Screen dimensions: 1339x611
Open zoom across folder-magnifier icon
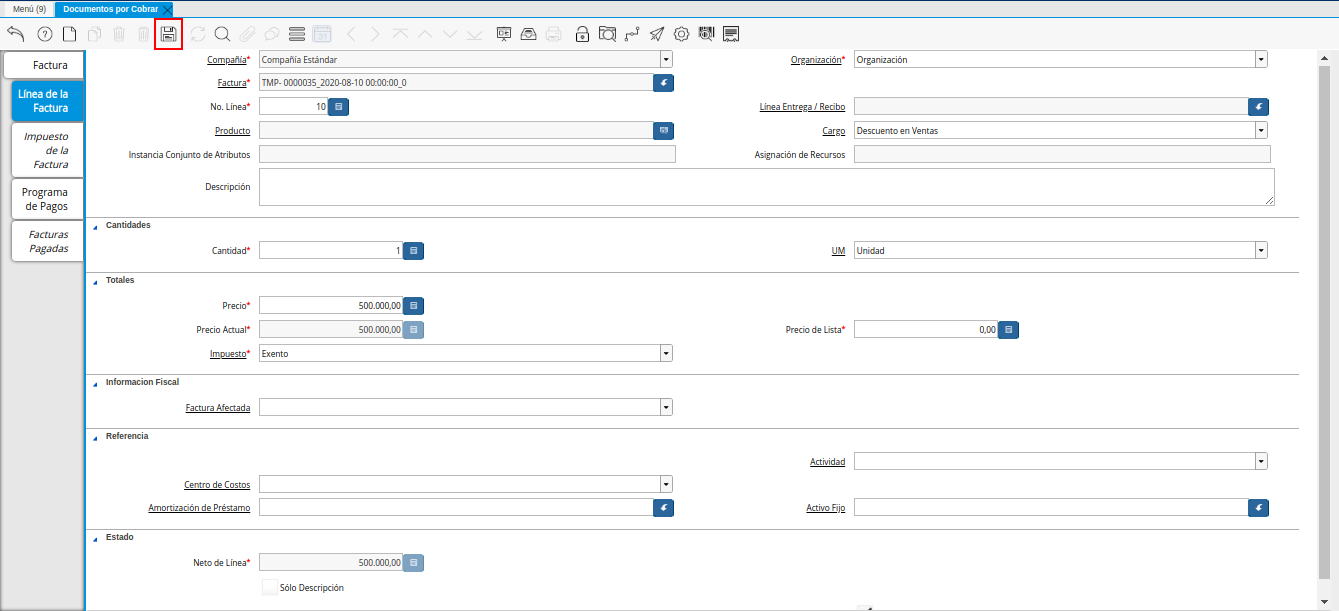coord(607,34)
